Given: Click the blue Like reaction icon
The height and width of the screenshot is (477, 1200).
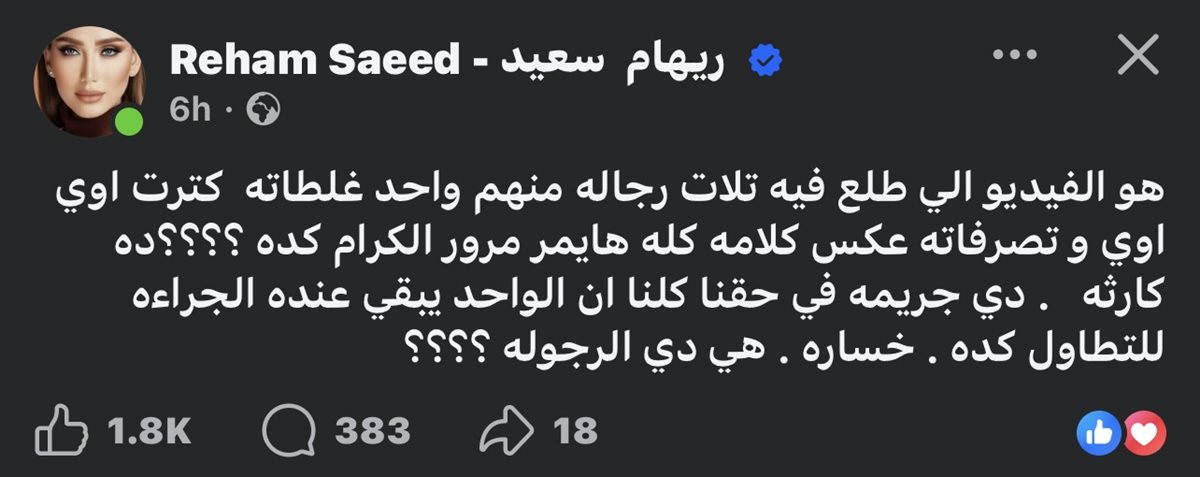Looking at the screenshot, I should pyautogui.click(x=1097, y=431).
